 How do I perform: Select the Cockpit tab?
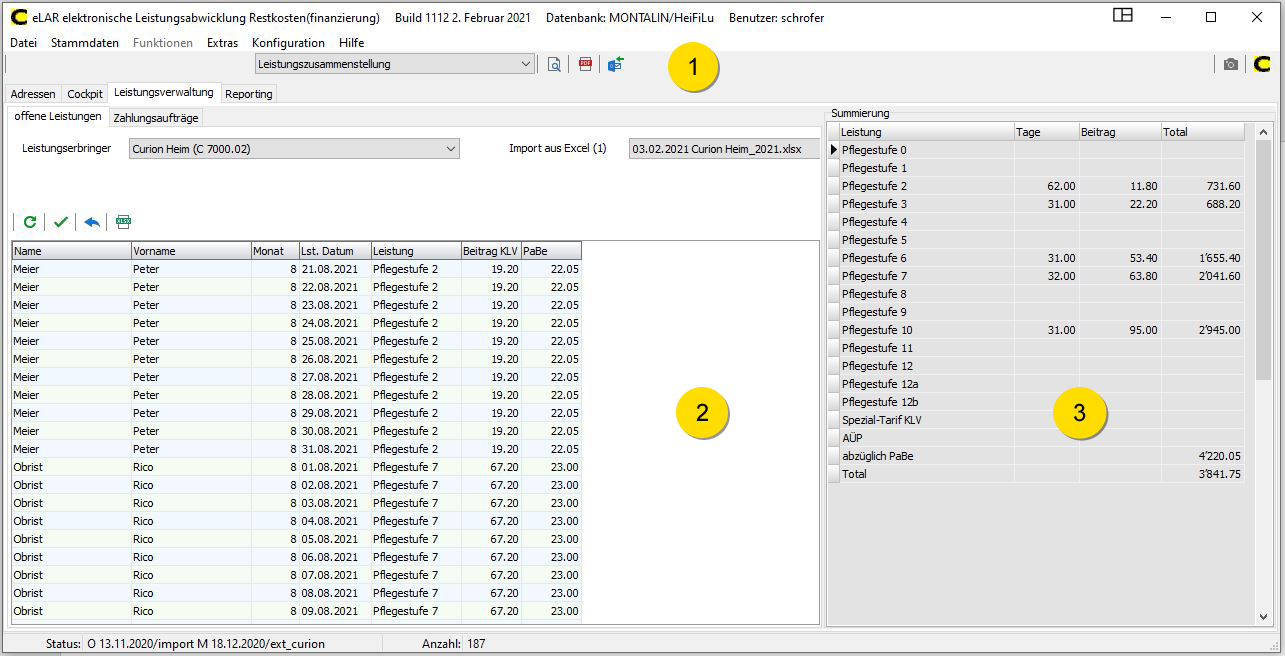(x=85, y=94)
